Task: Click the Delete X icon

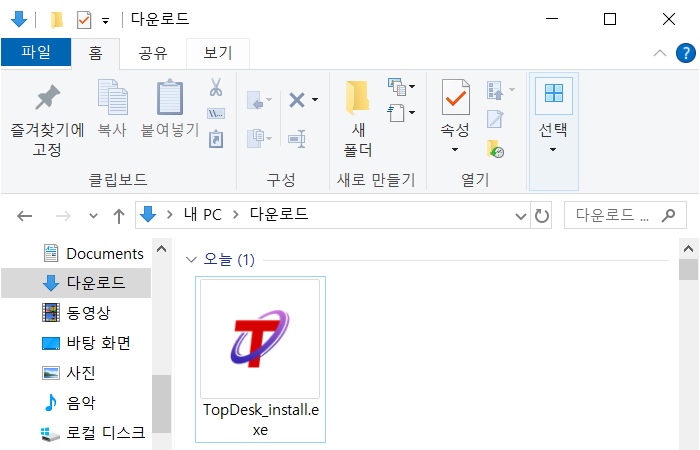Action: coord(297,100)
